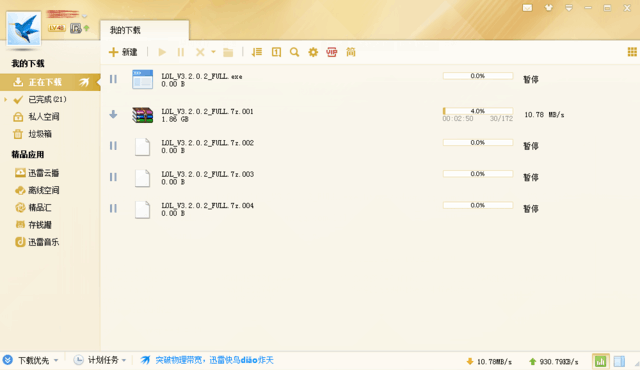640x370 pixels.
Task: Select file name LOL_V3.2.0.2_FULL.7z.003
Action: 207,174
